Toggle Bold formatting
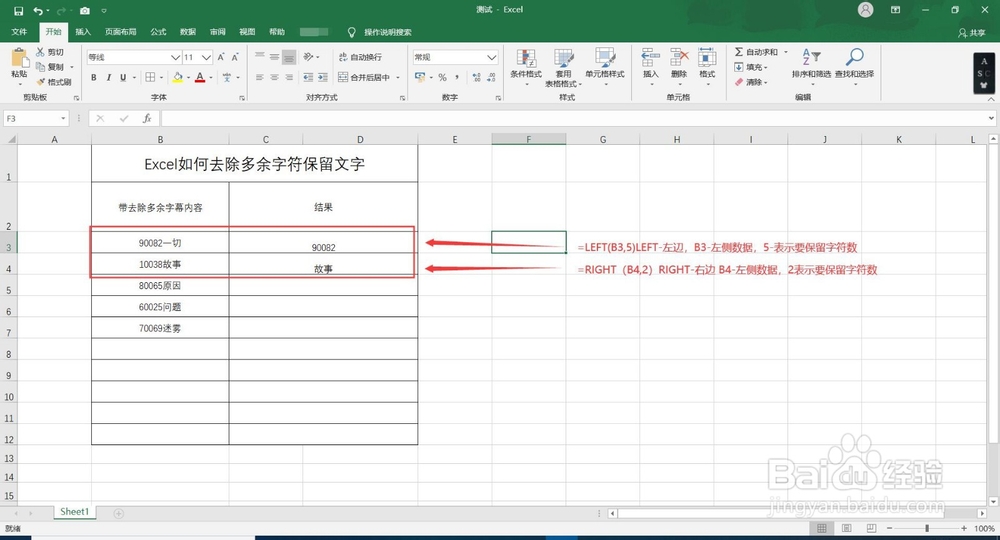This screenshot has height=540, width=1000. pos(94,77)
